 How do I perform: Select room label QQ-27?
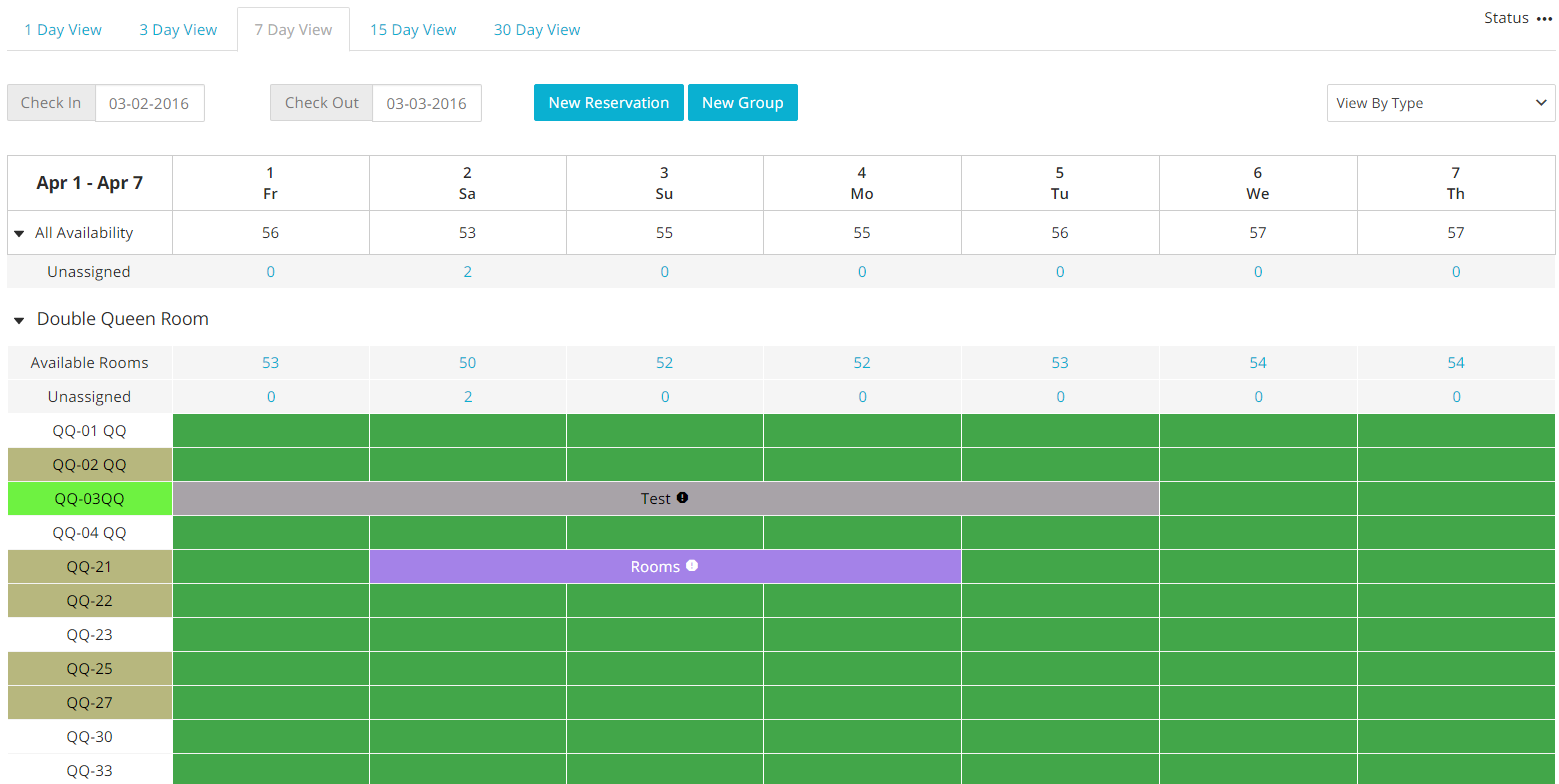pos(90,703)
